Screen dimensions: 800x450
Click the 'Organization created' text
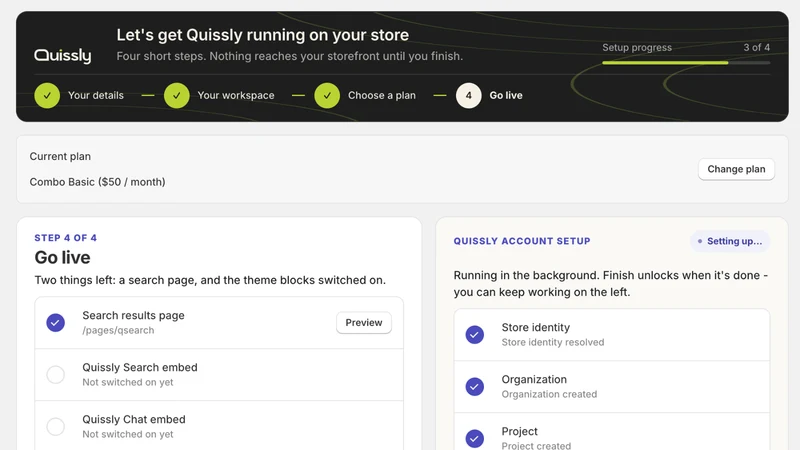(549, 394)
